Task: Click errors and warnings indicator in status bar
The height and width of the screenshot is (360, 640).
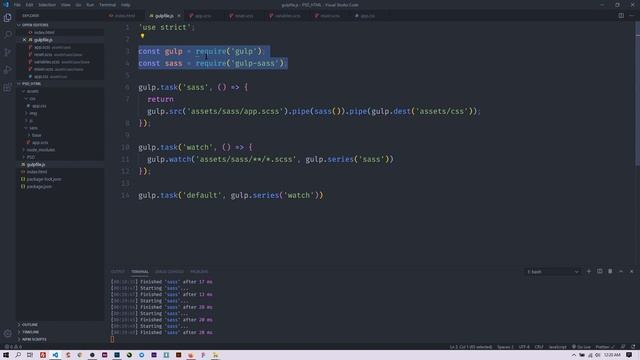Action: click(x=13, y=347)
